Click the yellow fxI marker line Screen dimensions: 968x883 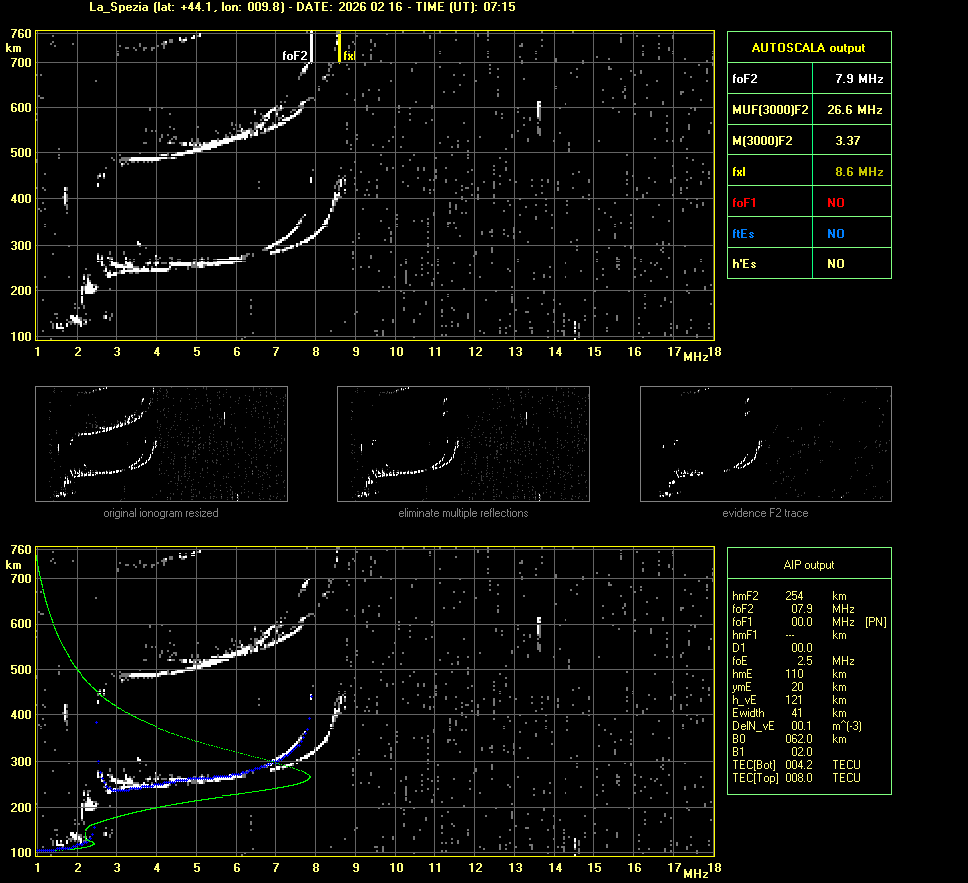[x=339, y=47]
